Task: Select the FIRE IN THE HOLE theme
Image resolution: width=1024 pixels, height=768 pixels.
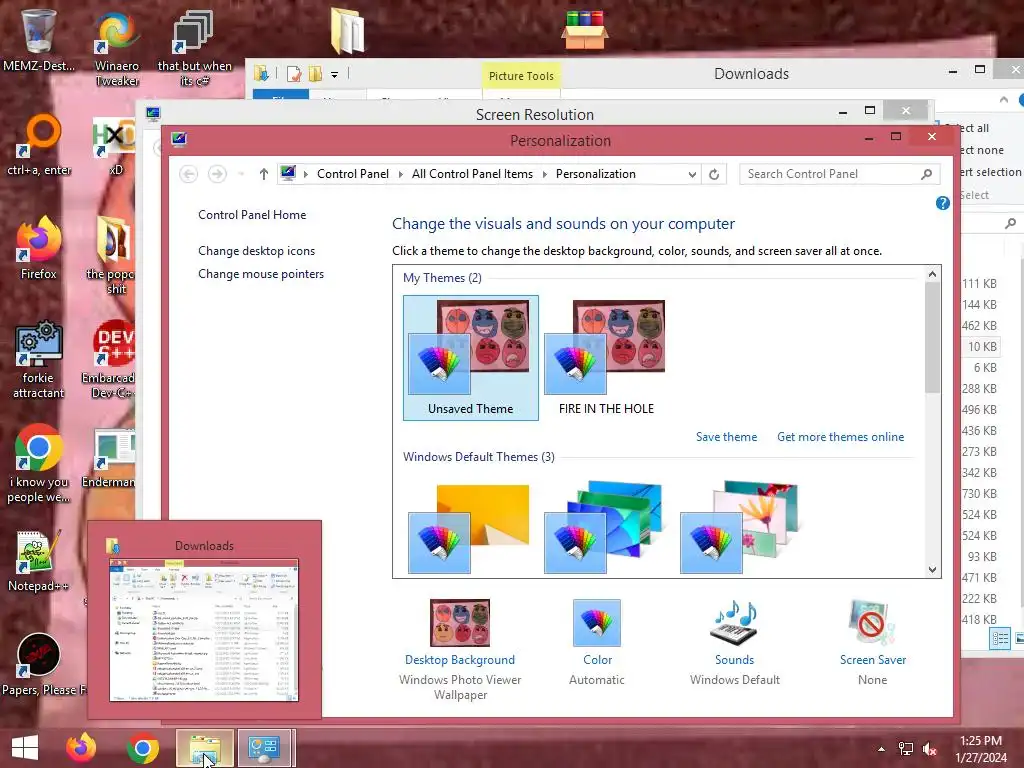Action: pos(605,357)
